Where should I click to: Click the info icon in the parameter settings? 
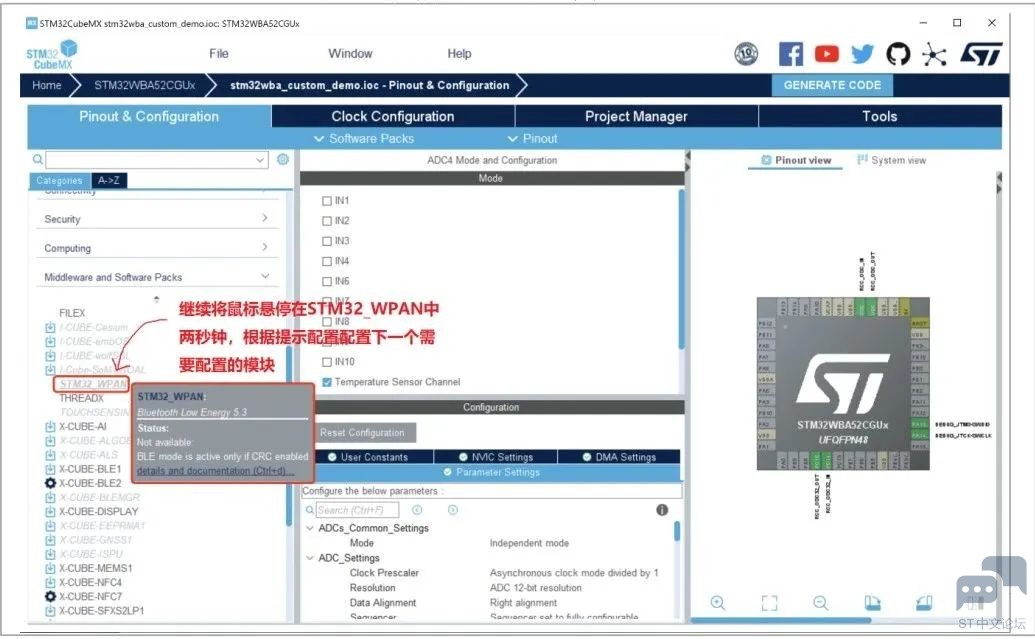[662, 510]
